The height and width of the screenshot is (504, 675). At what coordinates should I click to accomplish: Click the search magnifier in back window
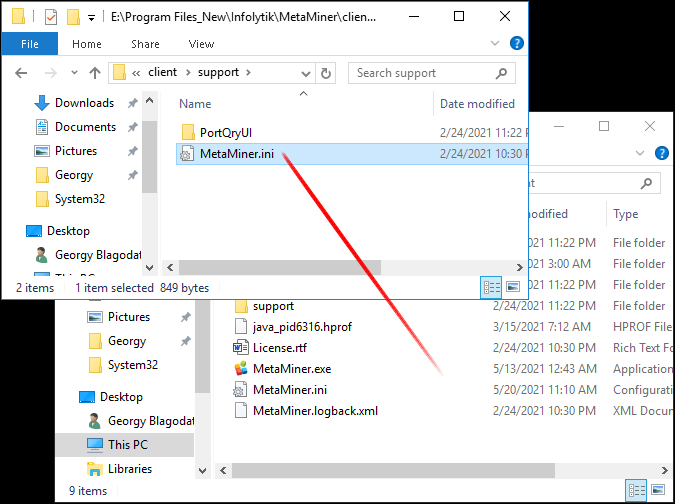tap(646, 183)
